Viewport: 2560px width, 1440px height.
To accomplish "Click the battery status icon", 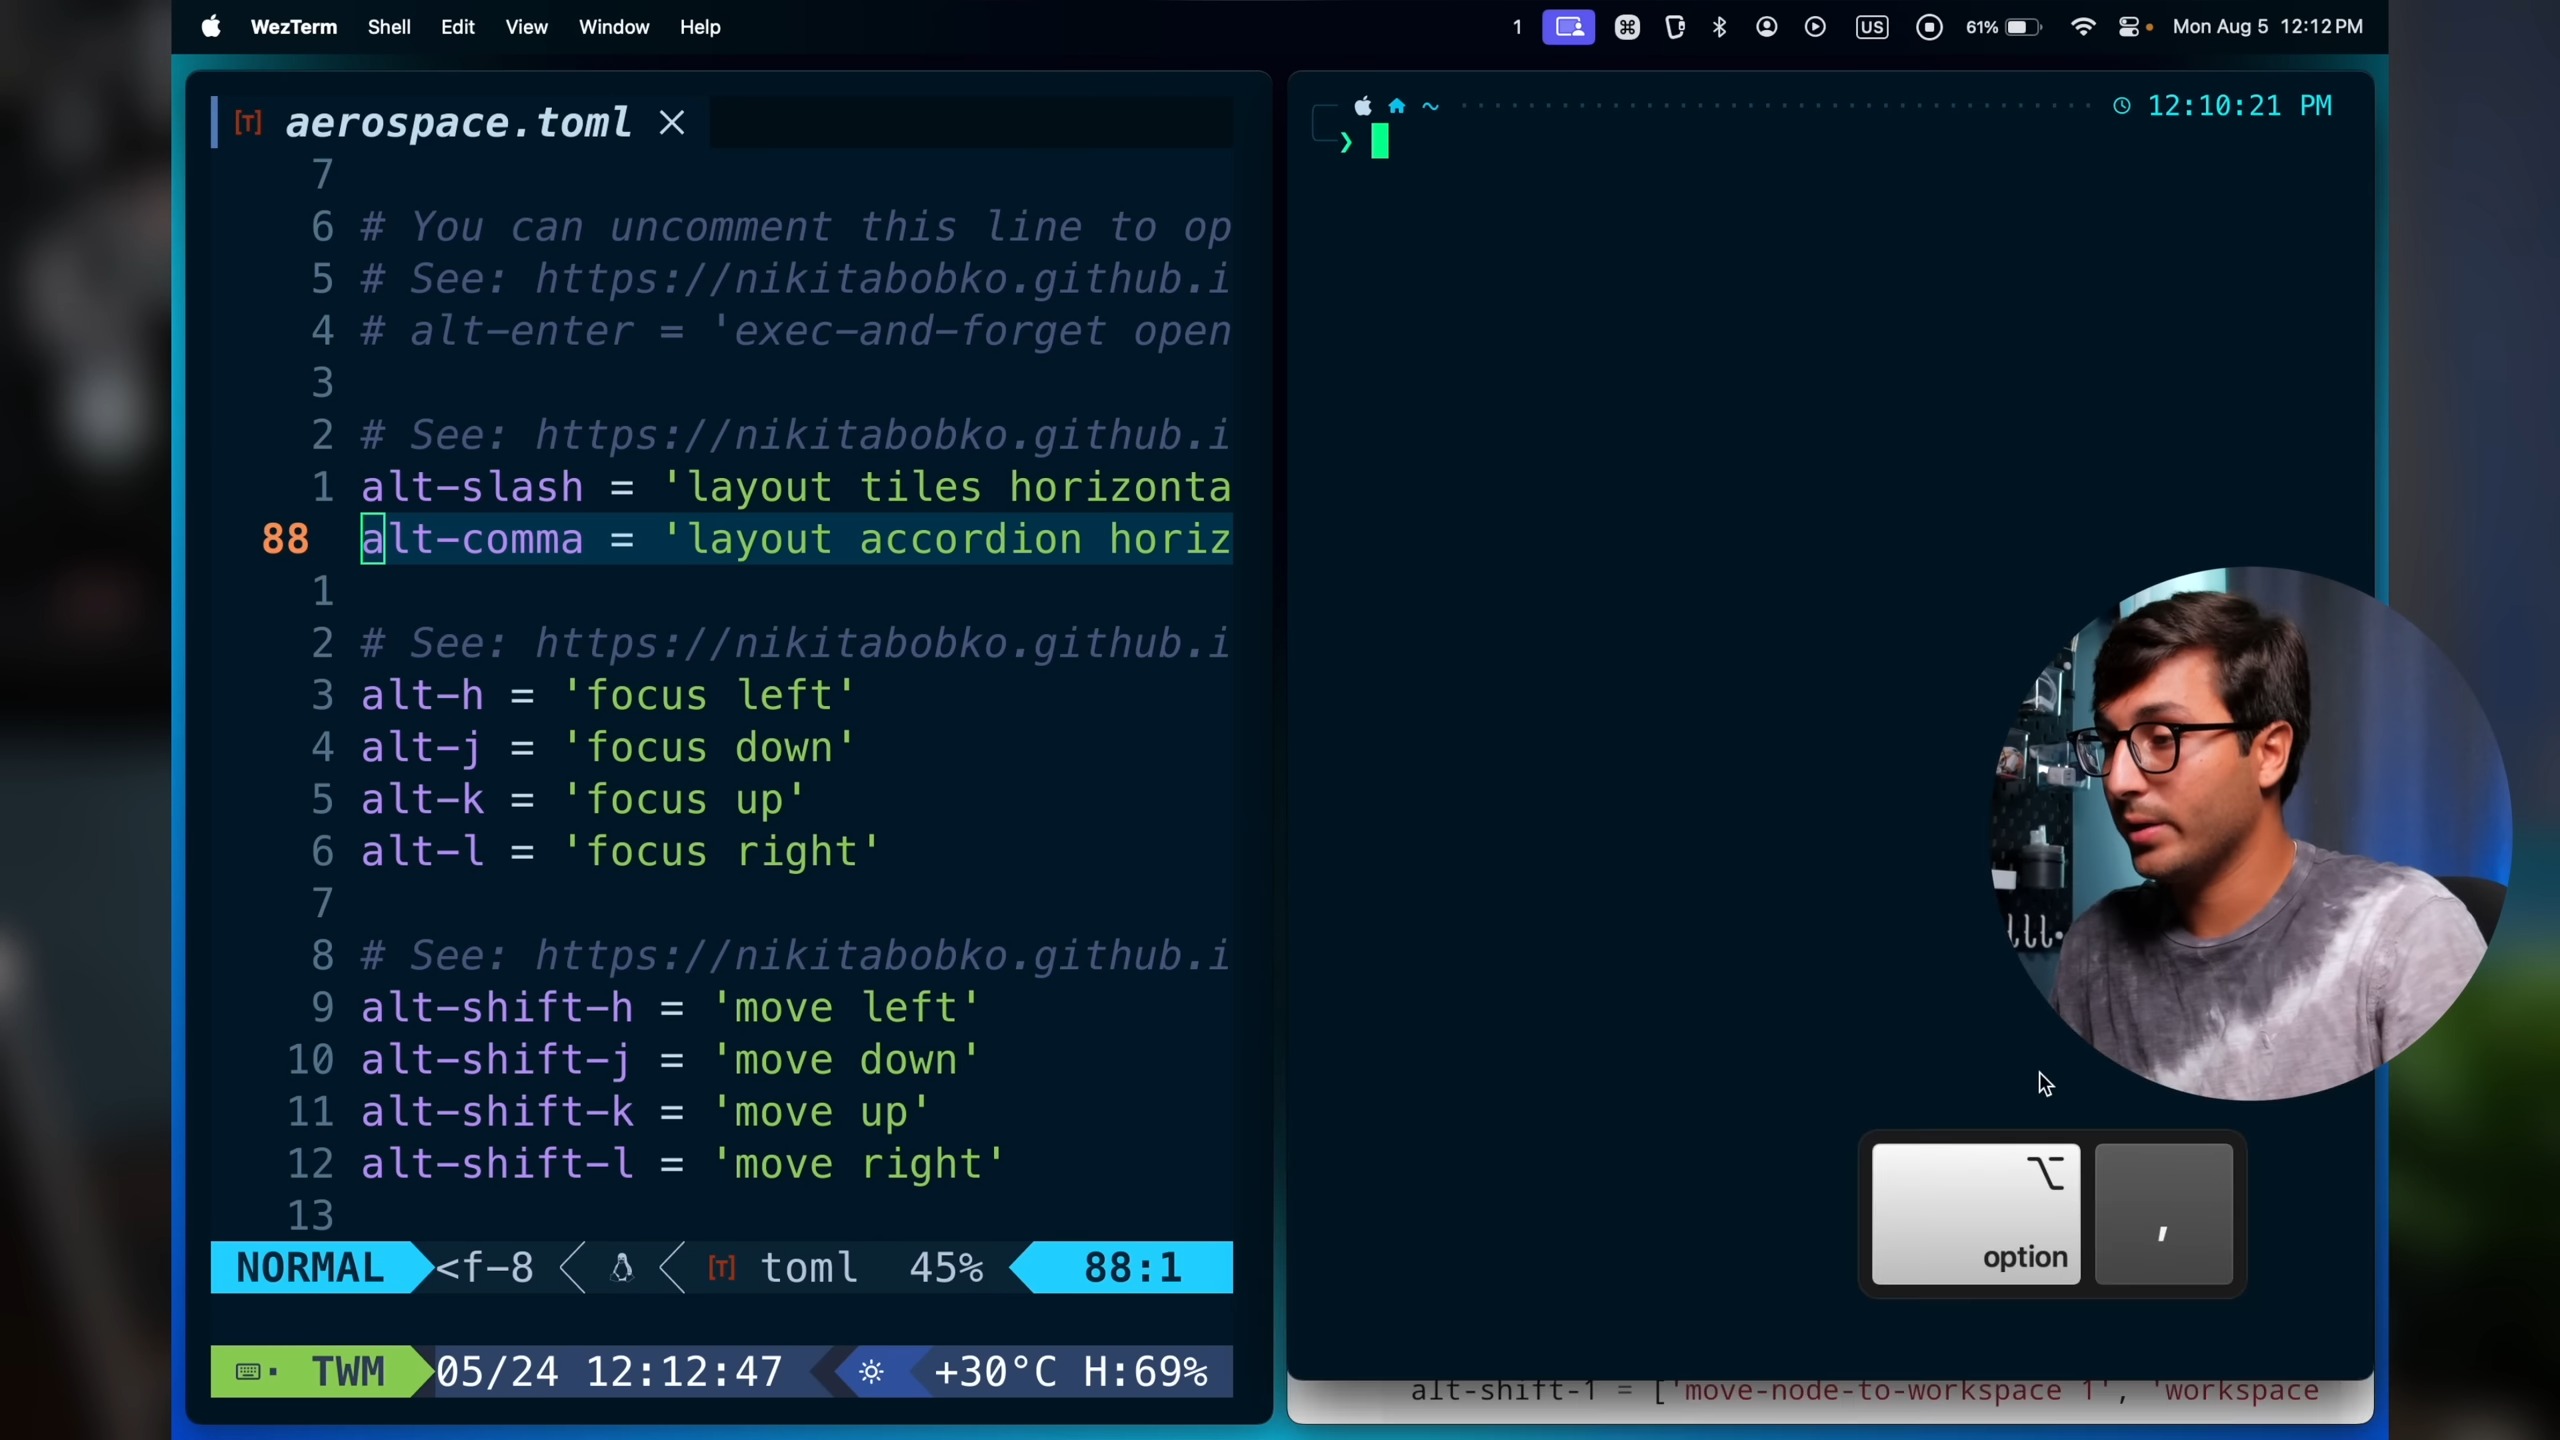I will tap(2021, 27).
